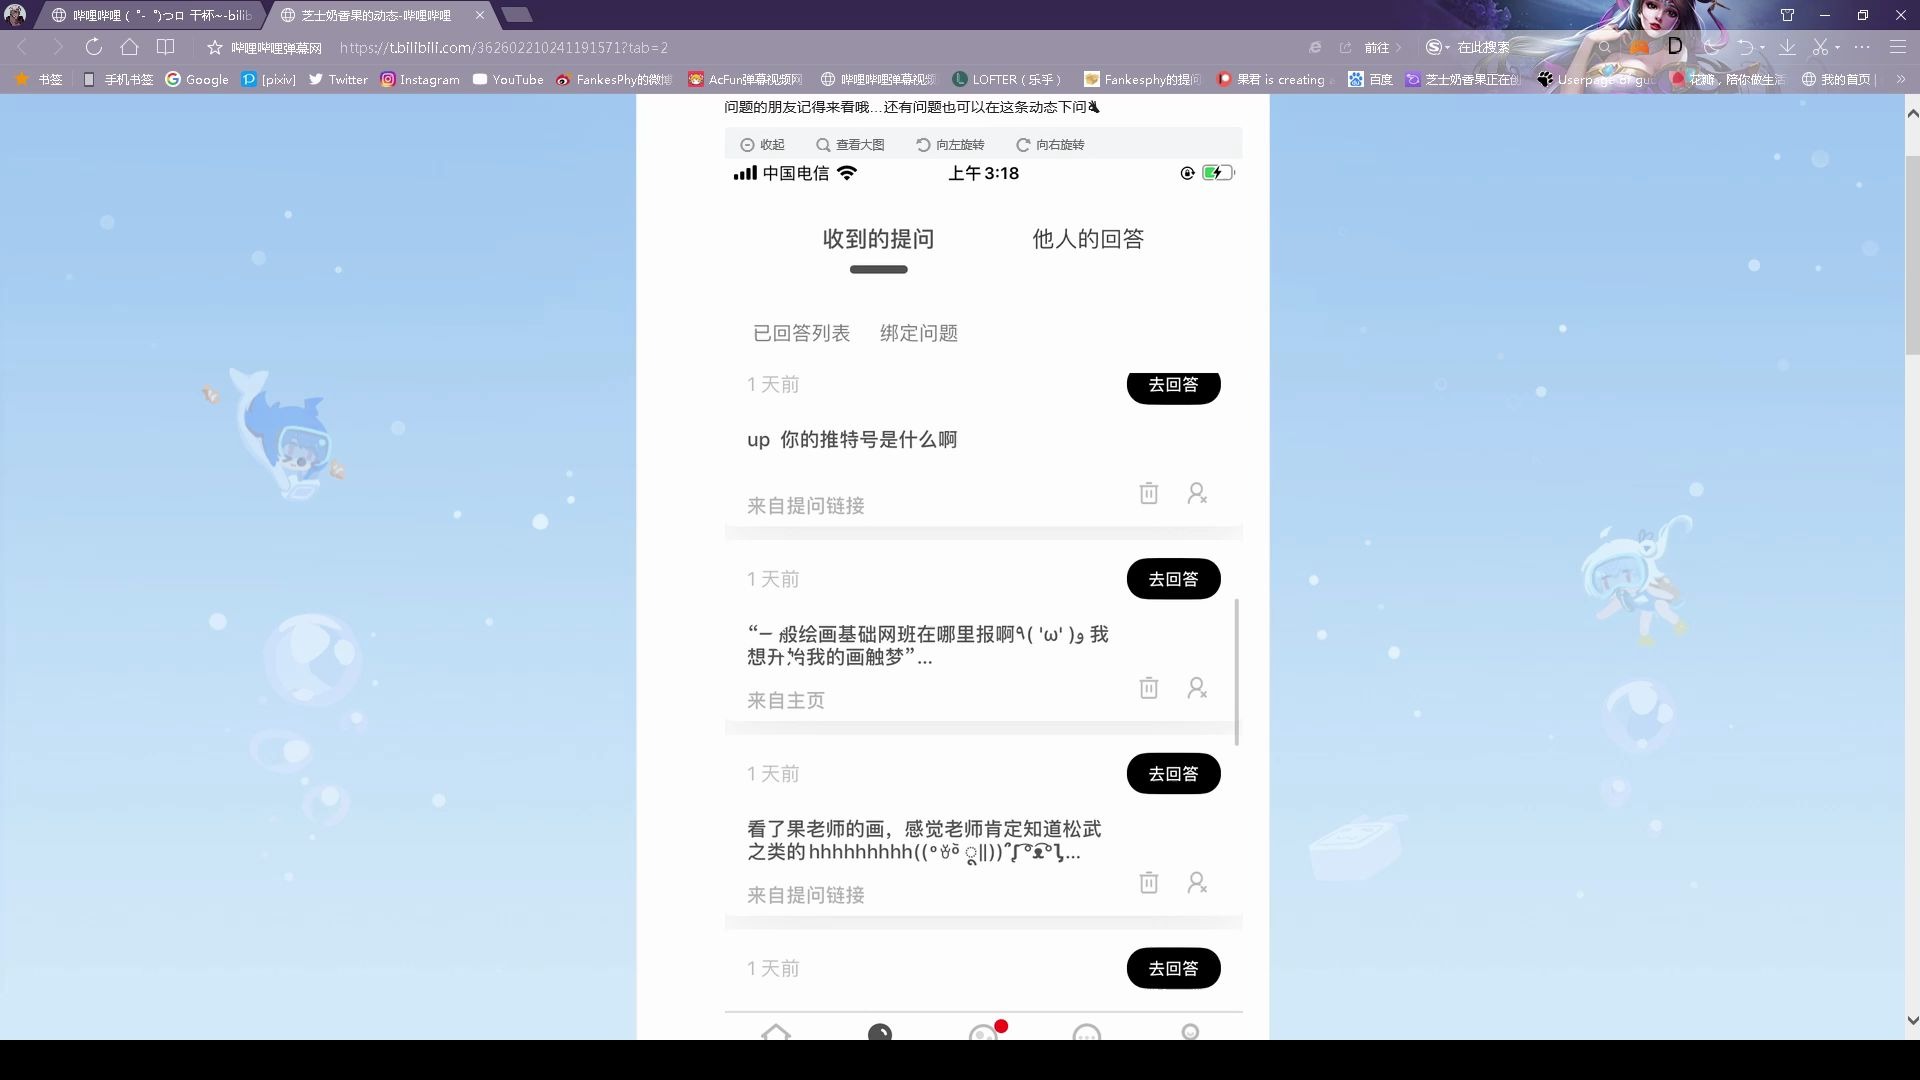
Task: Block asker of the 果老师的画 question
Action: pyautogui.click(x=1197, y=883)
